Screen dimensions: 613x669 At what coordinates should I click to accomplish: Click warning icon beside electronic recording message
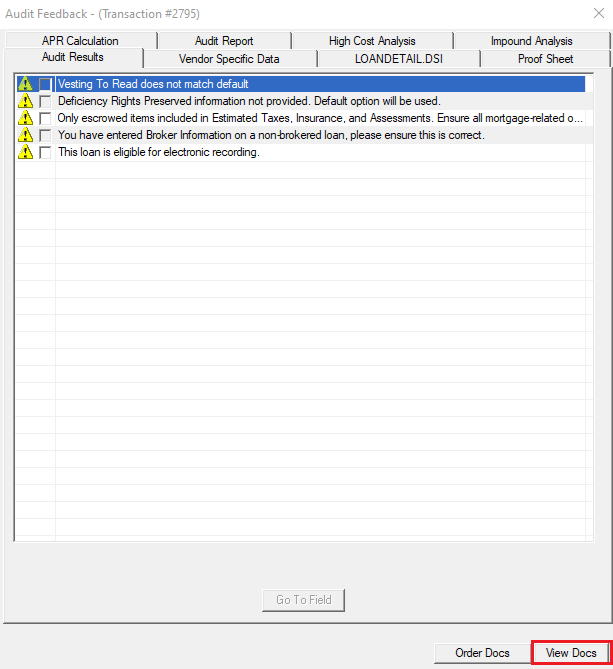(25, 152)
